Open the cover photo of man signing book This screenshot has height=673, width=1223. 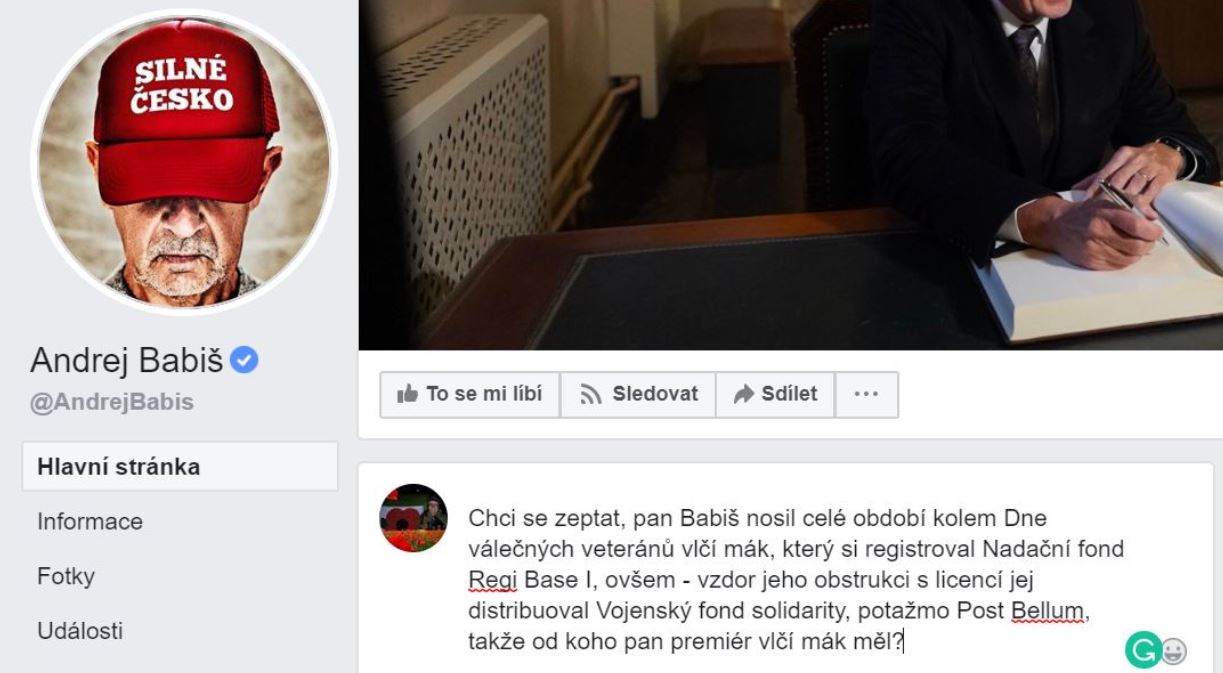tap(790, 175)
